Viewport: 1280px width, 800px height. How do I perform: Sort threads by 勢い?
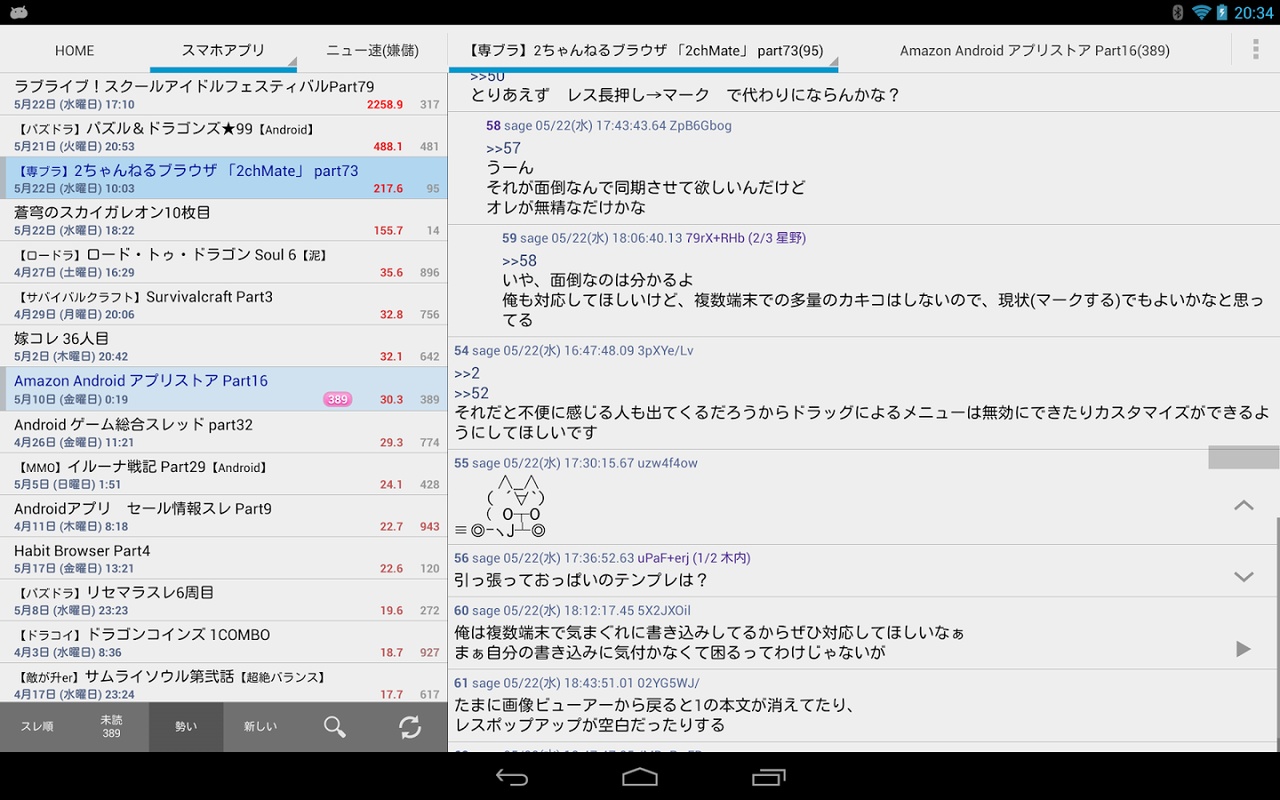(186, 727)
